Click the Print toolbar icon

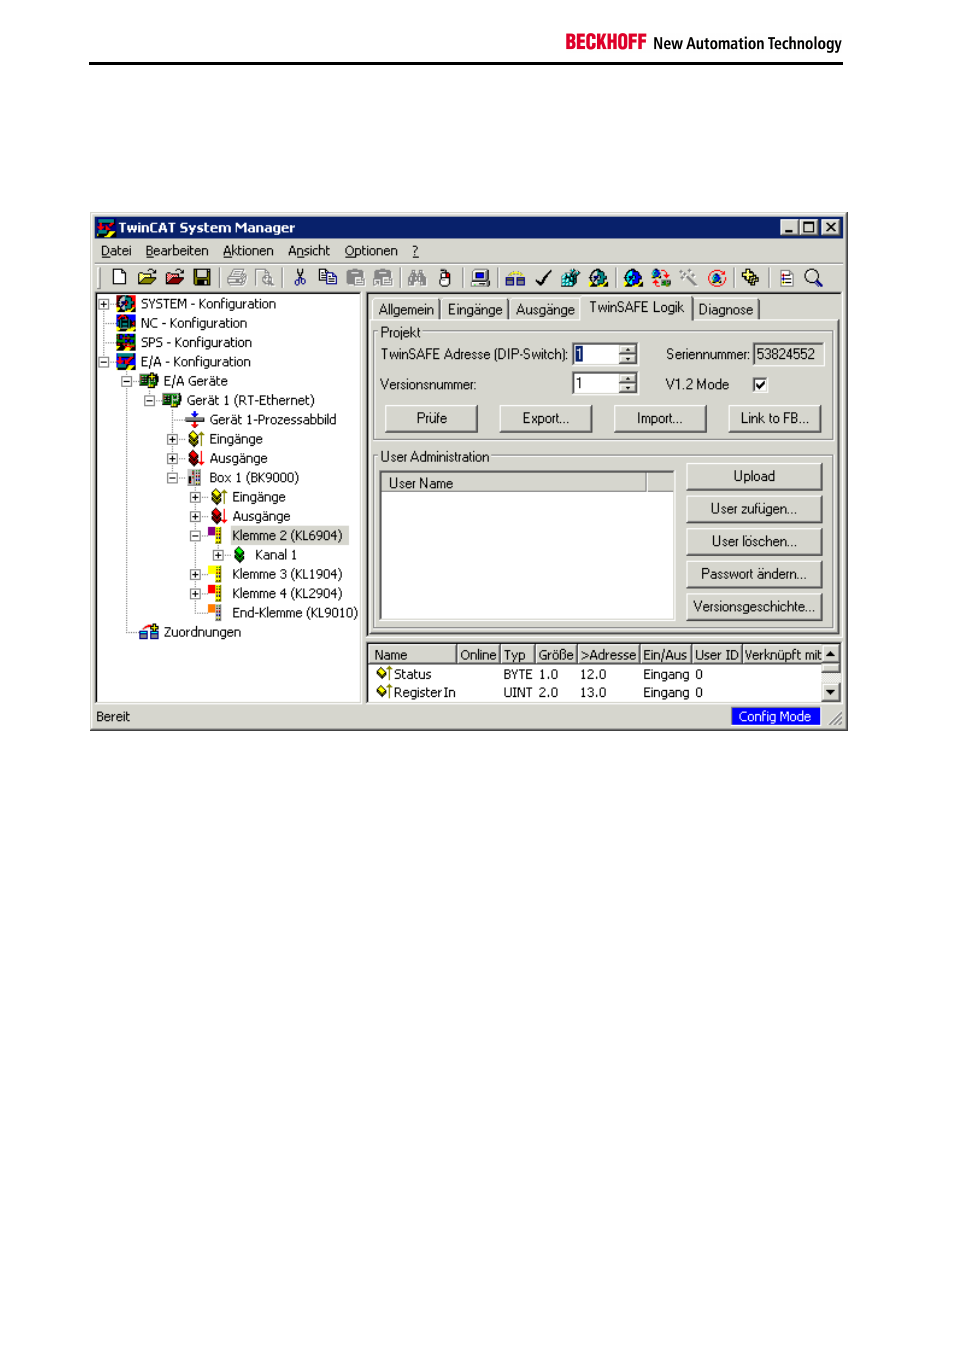[237, 278]
